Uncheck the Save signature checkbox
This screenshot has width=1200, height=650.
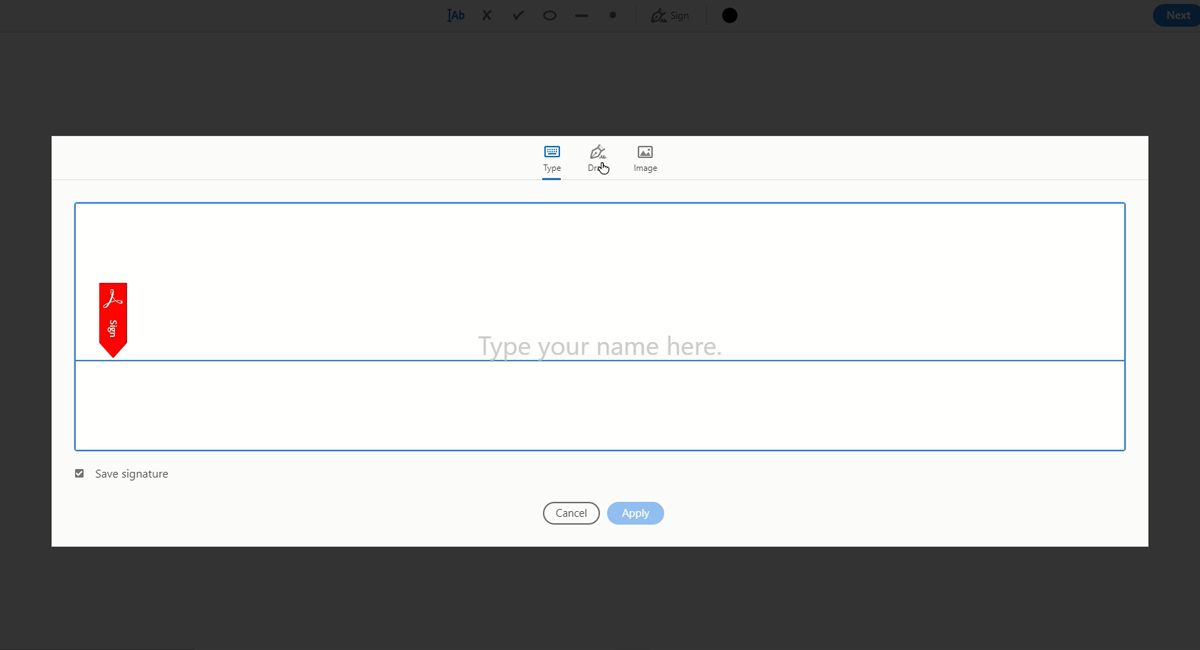click(80, 473)
